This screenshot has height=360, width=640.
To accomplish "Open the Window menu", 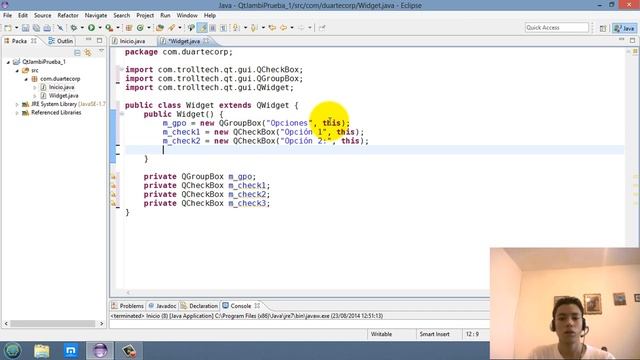I will (187, 16).
